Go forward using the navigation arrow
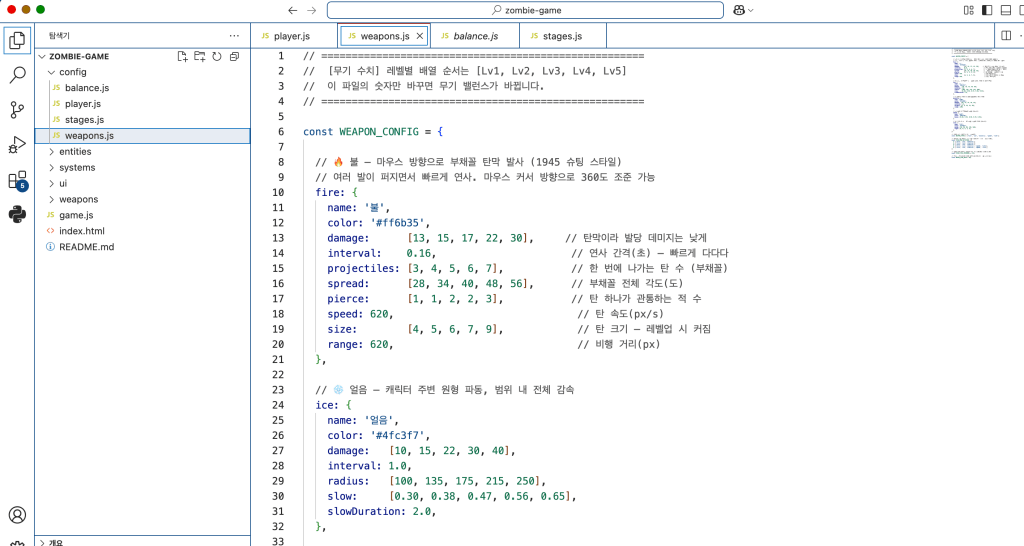This screenshot has height=546, width=1024. (x=312, y=10)
